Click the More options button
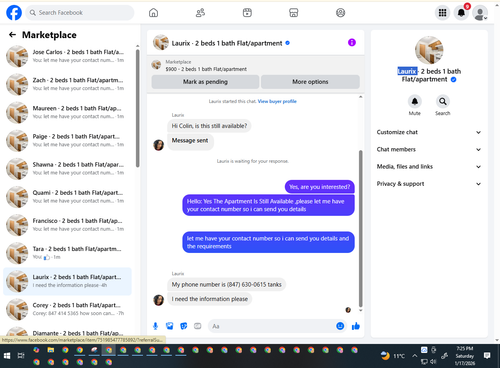 (x=310, y=82)
